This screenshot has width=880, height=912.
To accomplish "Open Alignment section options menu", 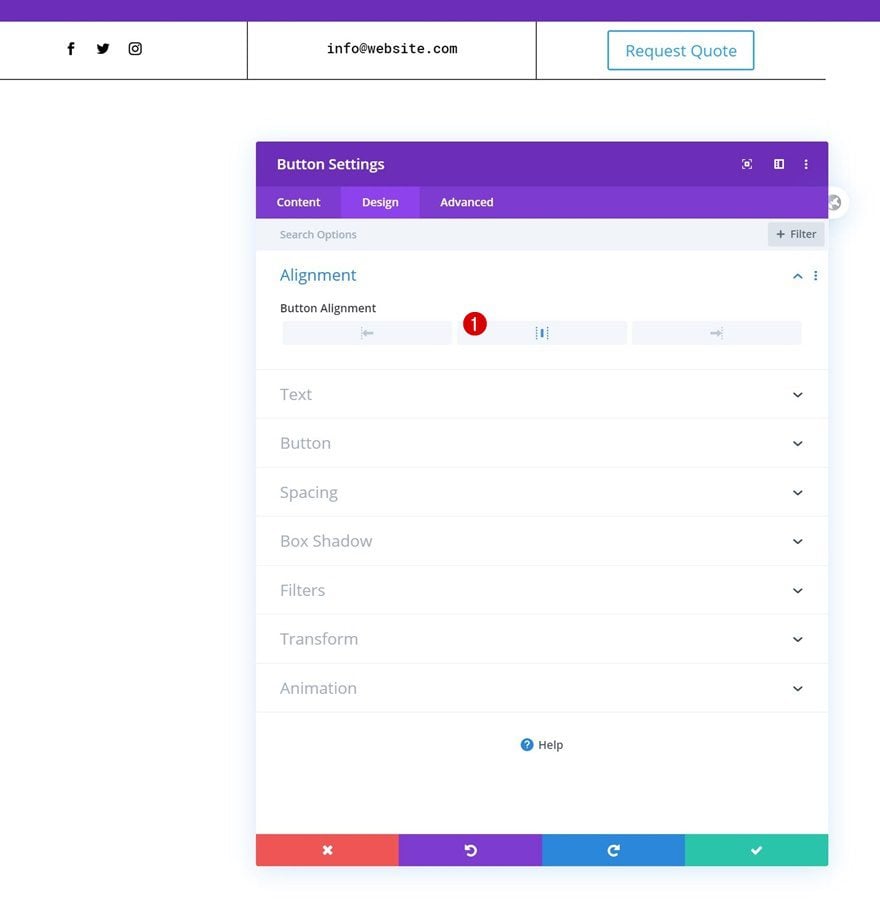I will coord(816,276).
